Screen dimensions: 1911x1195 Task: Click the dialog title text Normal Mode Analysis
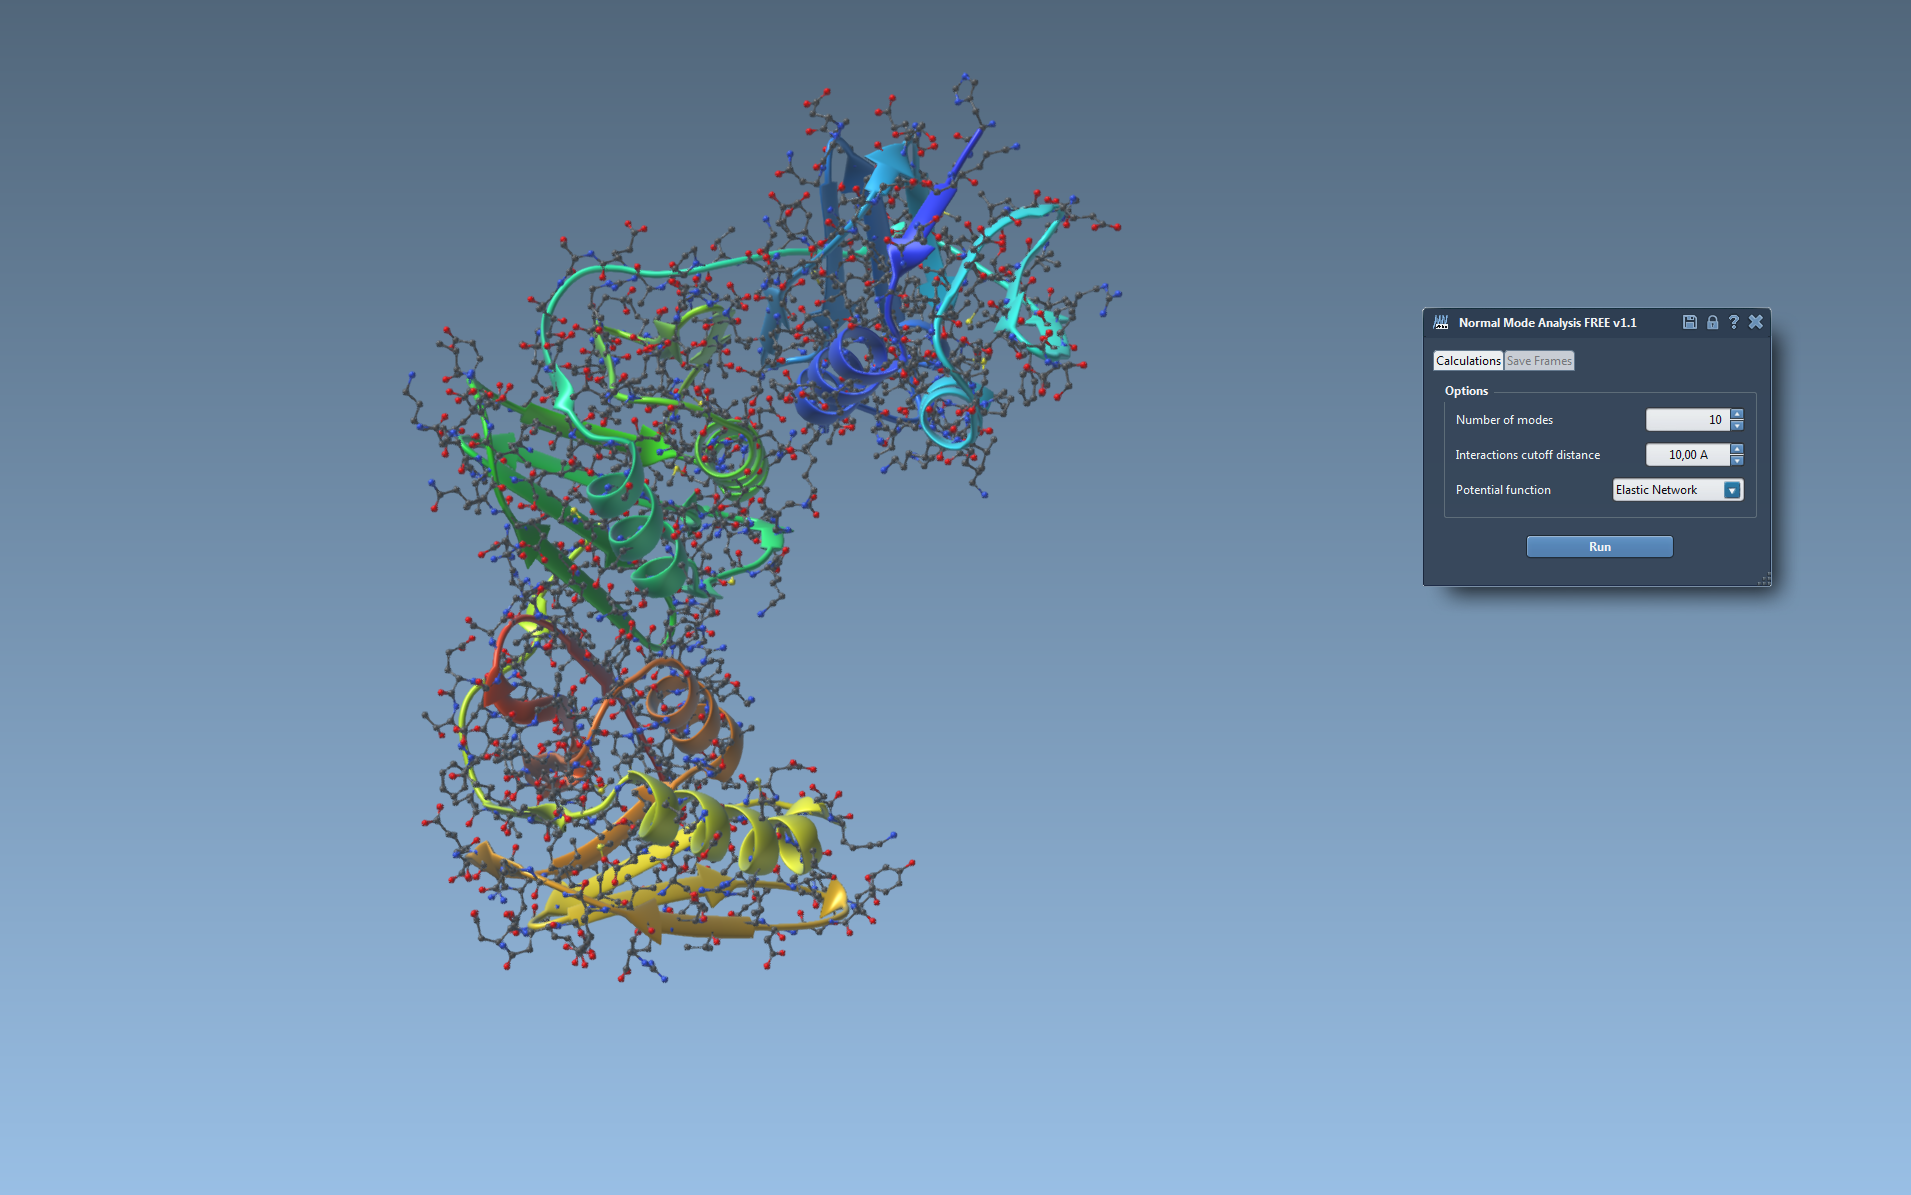[x=1547, y=323]
